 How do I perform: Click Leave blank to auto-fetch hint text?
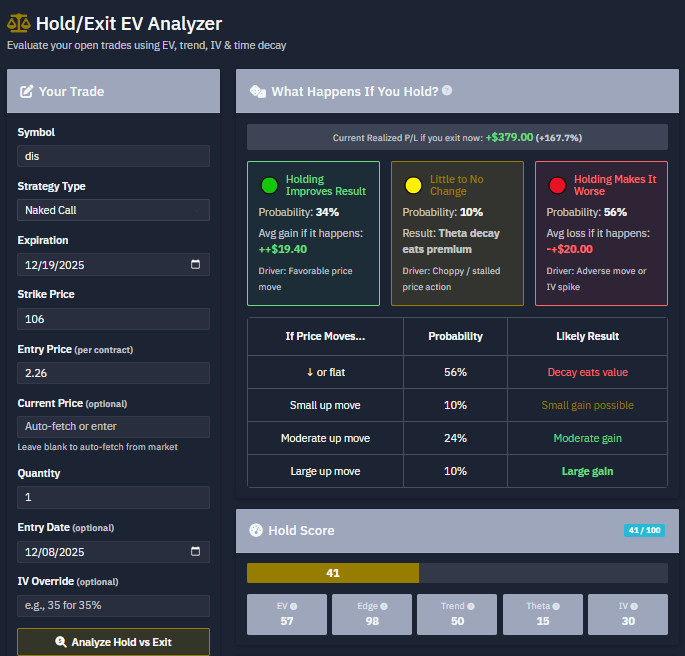click(97, 447)
